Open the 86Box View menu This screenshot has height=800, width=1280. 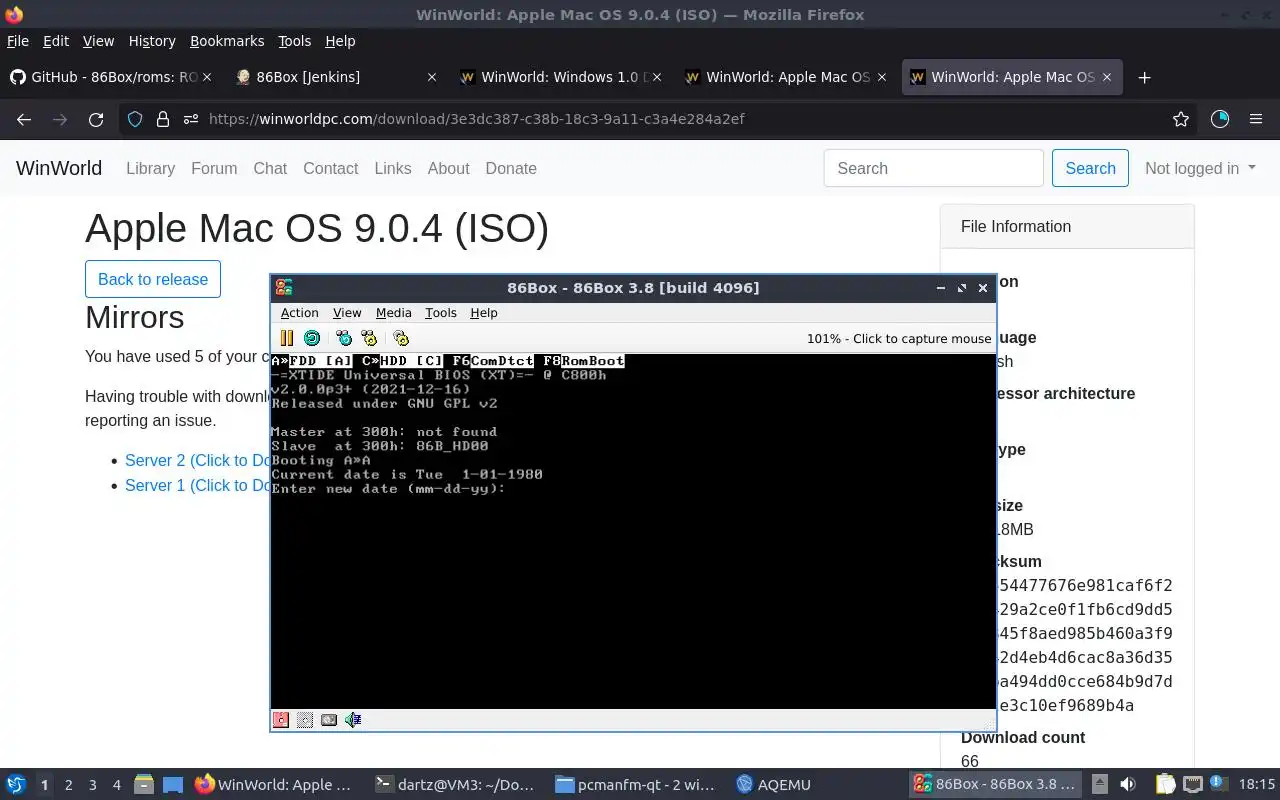pyautogui.click(x=347, y=313)
